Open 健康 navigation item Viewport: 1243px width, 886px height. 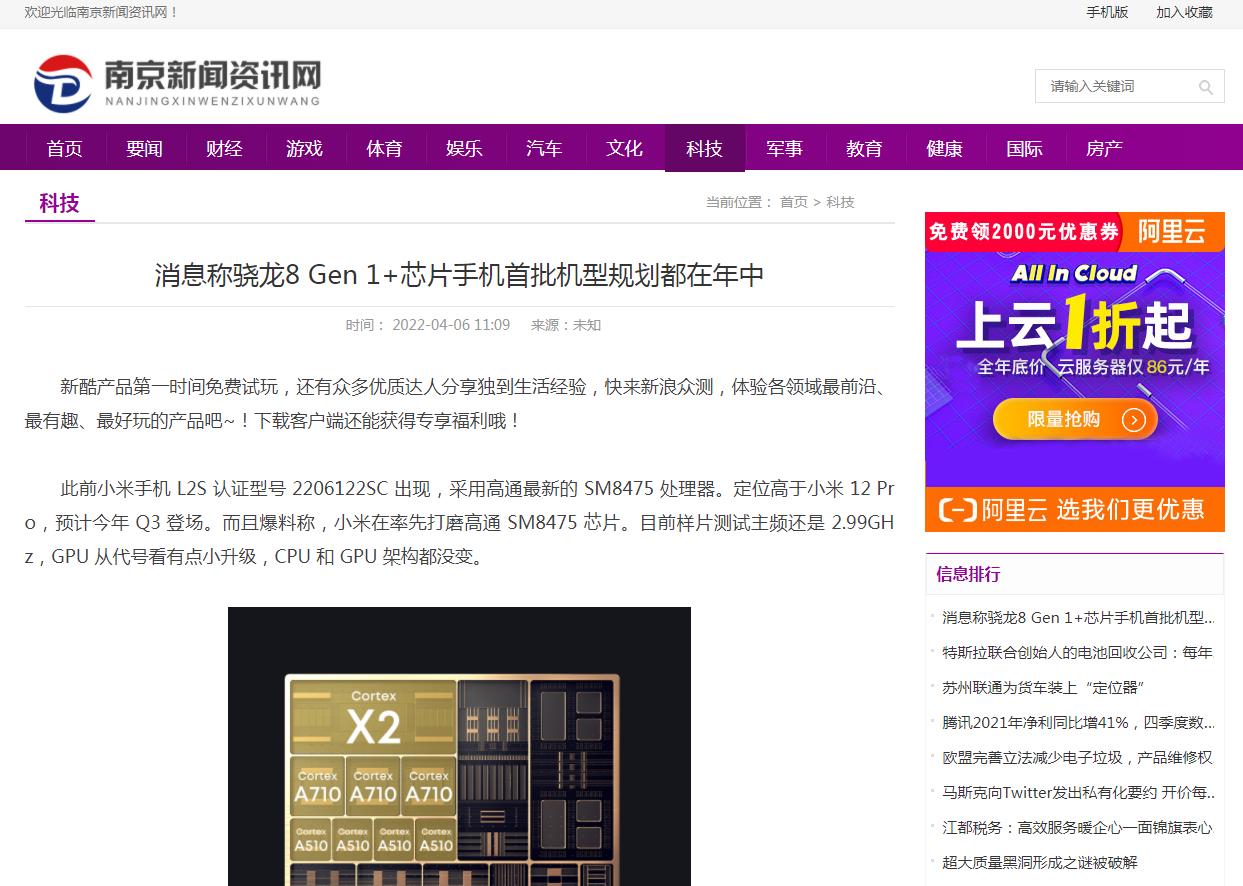[x=945, y=148]
